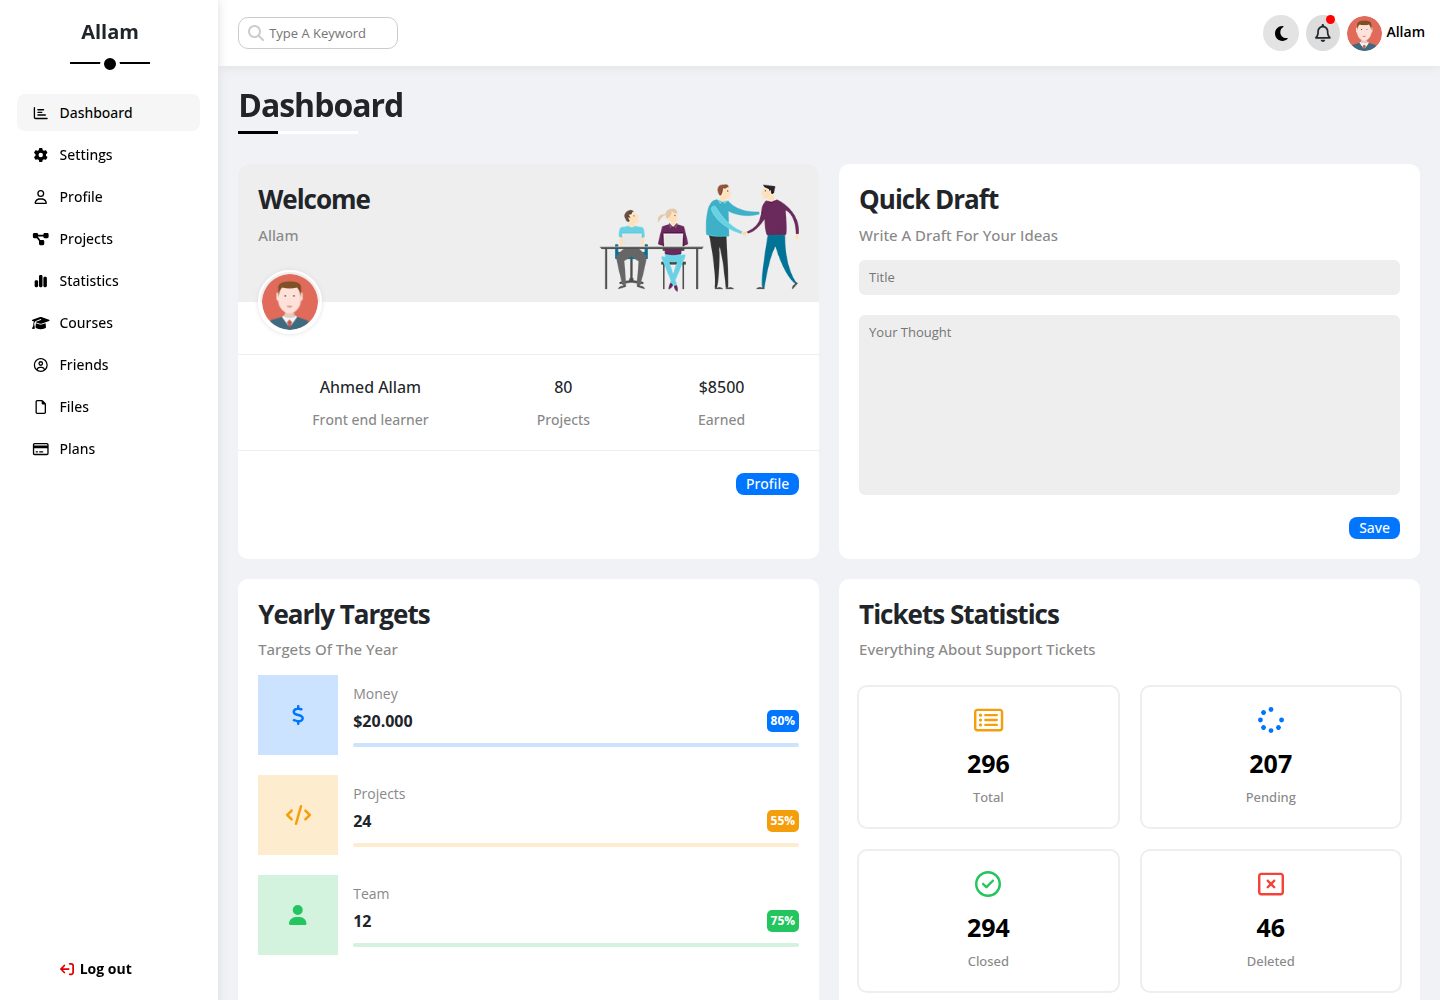Open the Dashboard menu item
The image size is (1440, 1000).
coord(108,113)
